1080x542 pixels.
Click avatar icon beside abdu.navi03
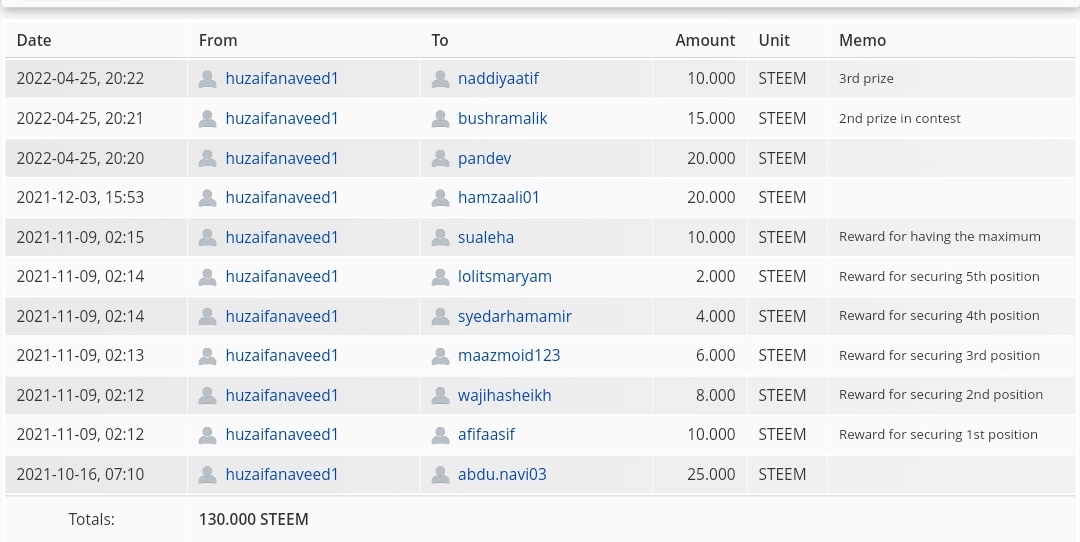click(440, 476)
